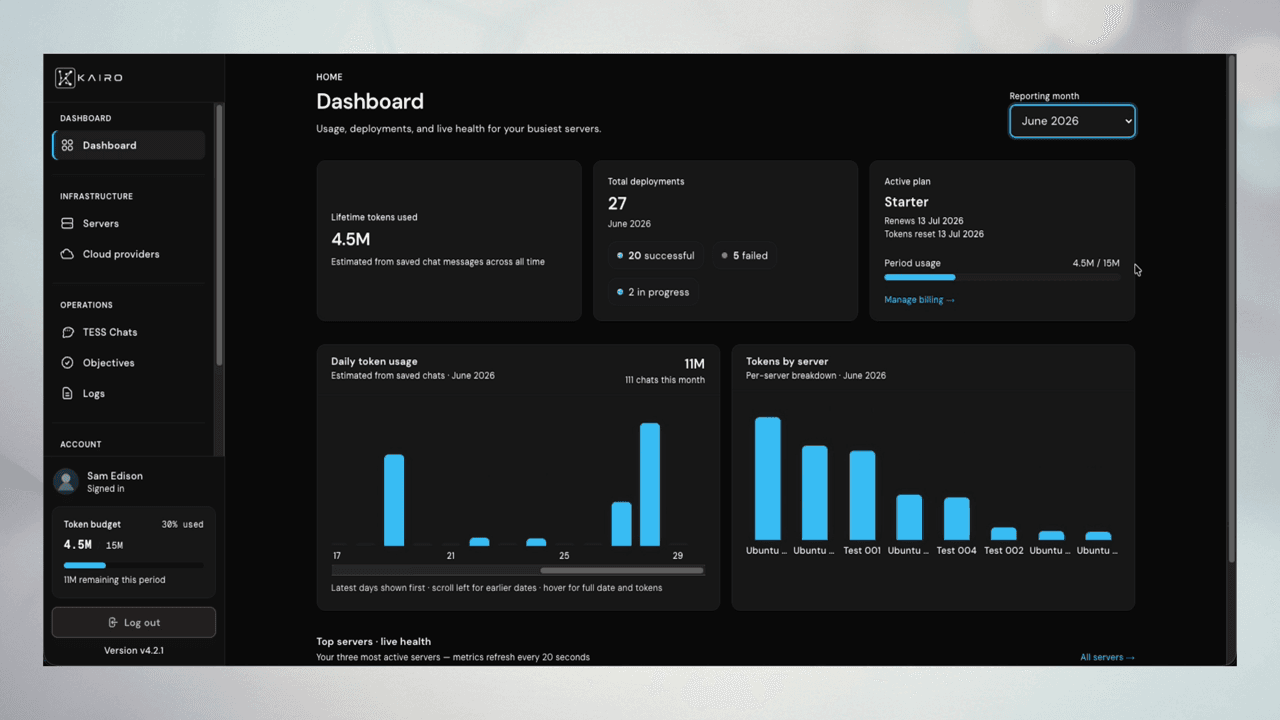Click the 5 failed deployments chip

744,256
